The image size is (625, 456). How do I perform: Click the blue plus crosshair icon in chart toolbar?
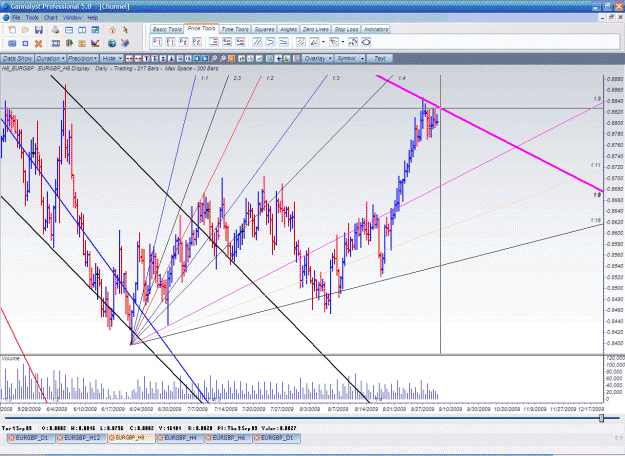pyautogui.click(x=278, y=59)
